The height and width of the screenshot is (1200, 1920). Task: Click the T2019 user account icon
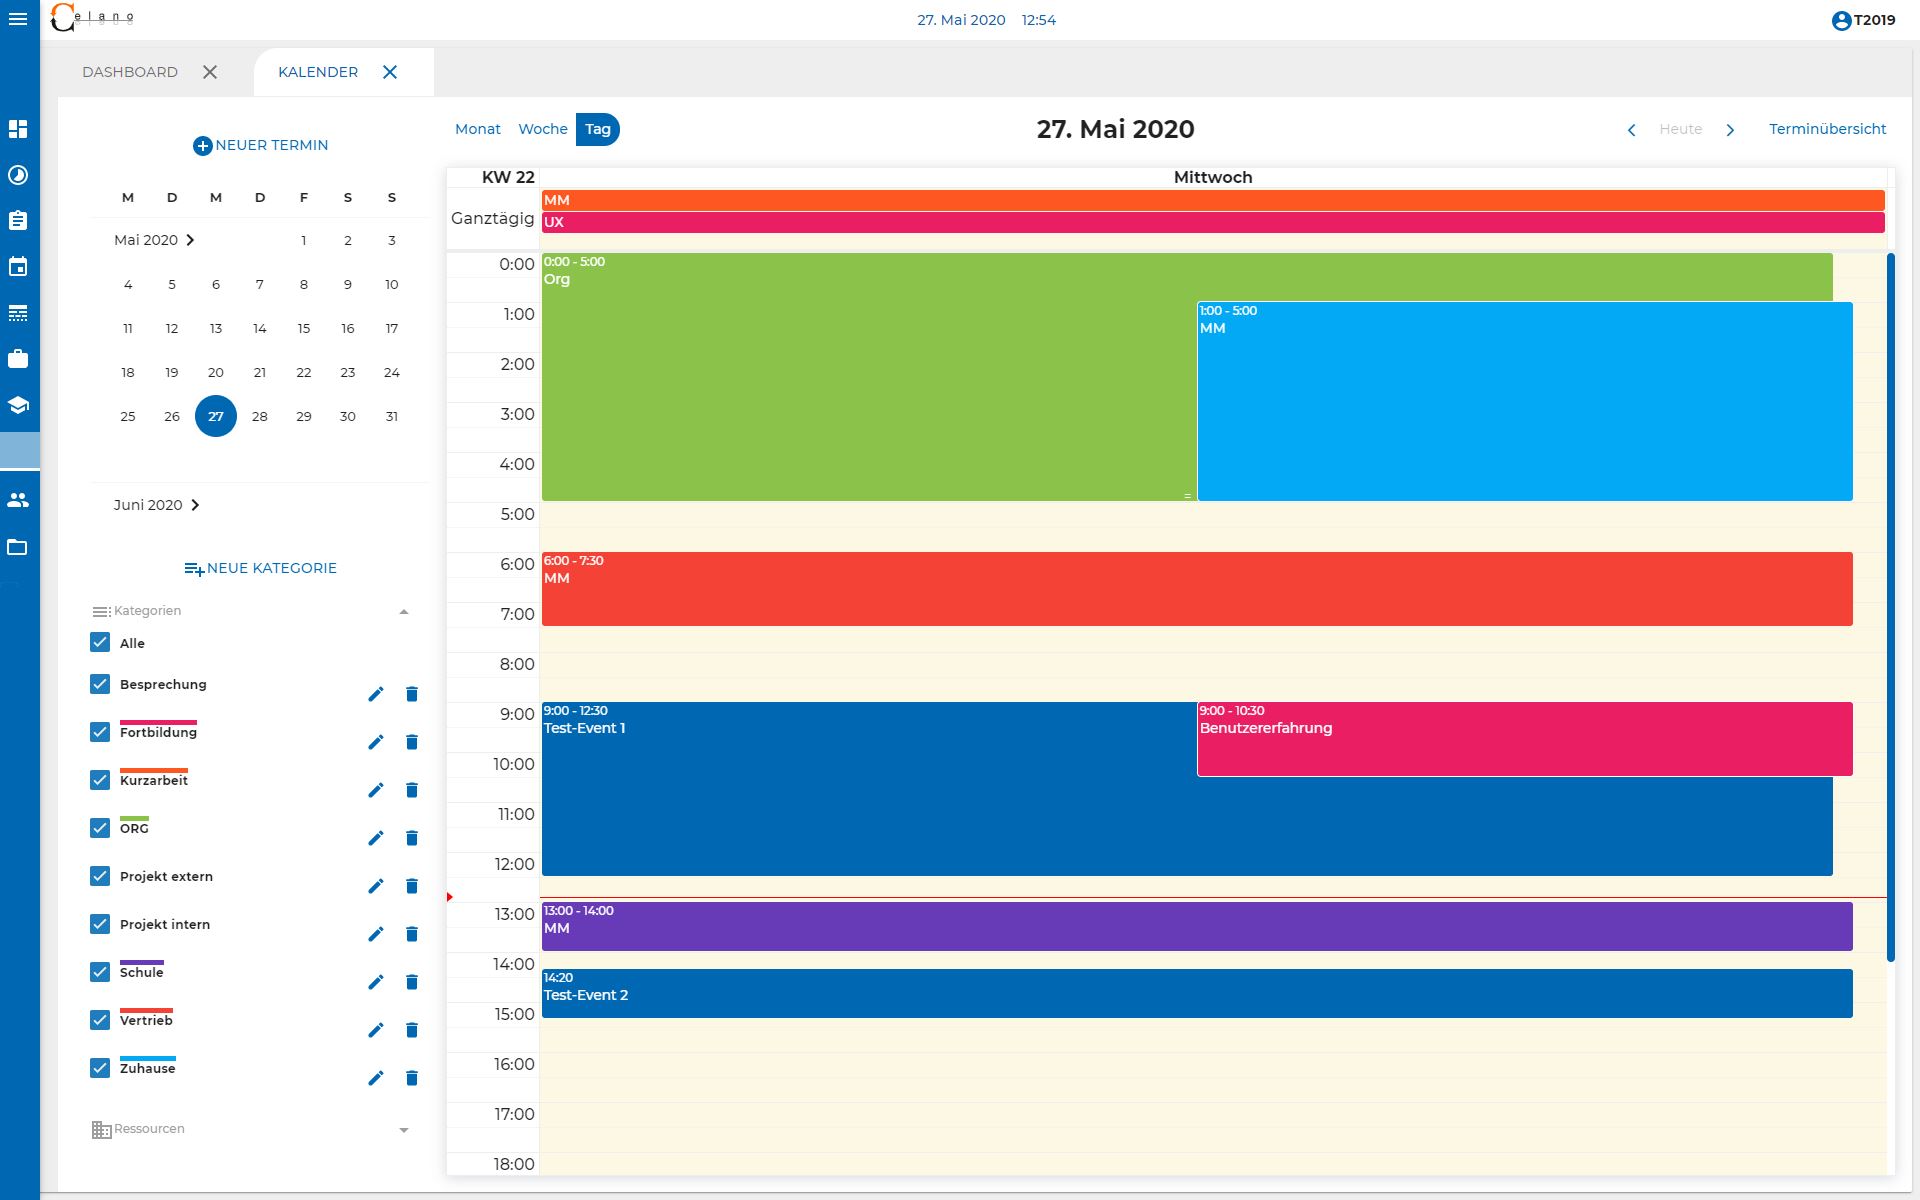[1841, 20]
